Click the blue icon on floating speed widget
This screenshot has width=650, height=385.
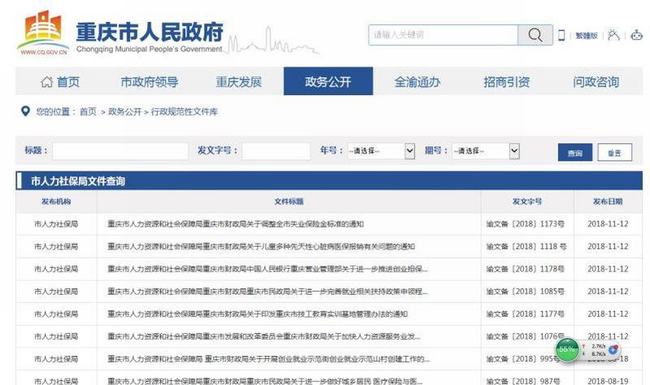click(613, 350)
